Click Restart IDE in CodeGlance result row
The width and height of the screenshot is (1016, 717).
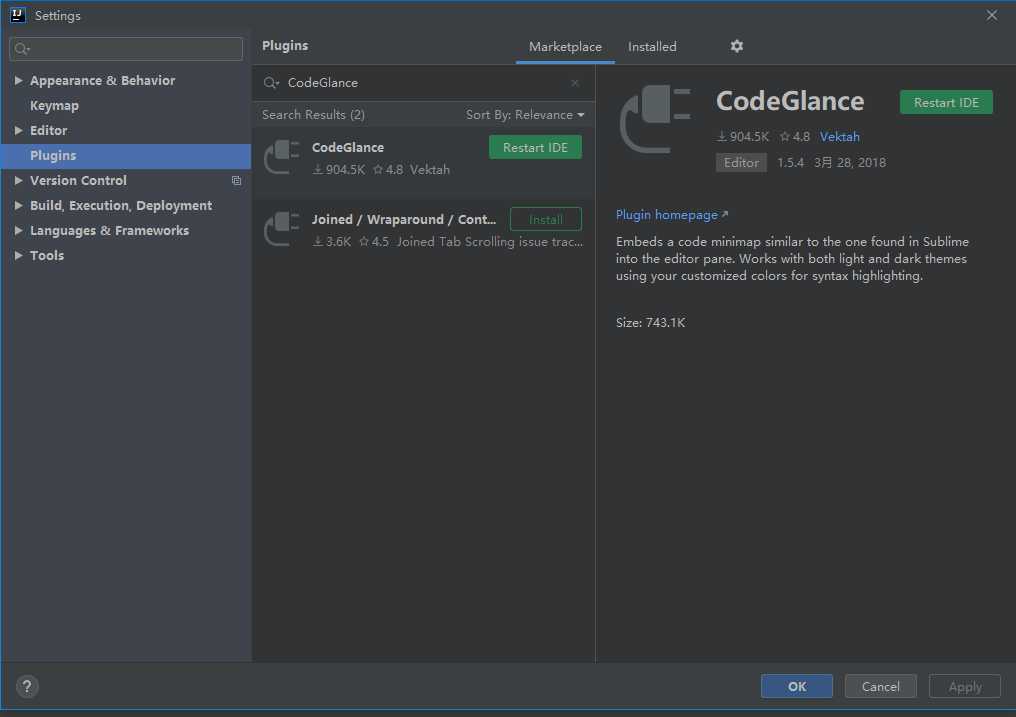pyautogui.click(x=535, y=147)
